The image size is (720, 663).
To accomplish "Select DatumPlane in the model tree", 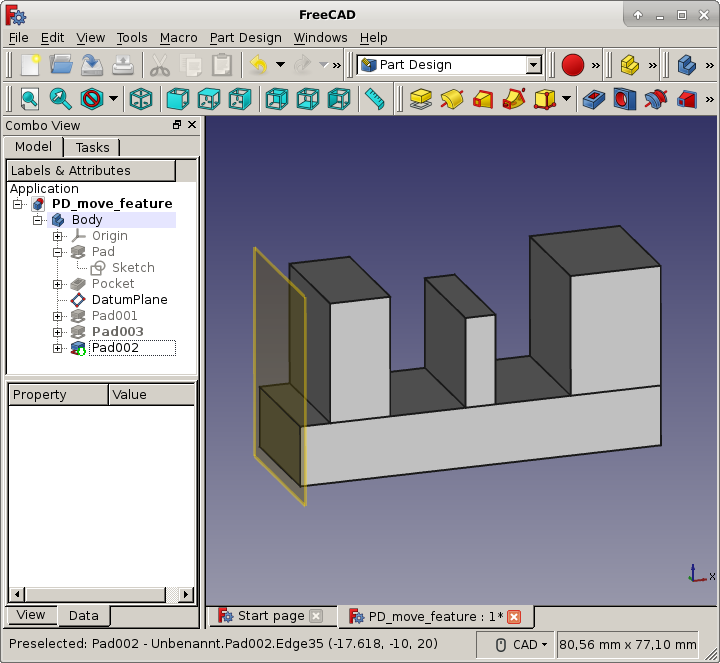I will click(129, 300).
